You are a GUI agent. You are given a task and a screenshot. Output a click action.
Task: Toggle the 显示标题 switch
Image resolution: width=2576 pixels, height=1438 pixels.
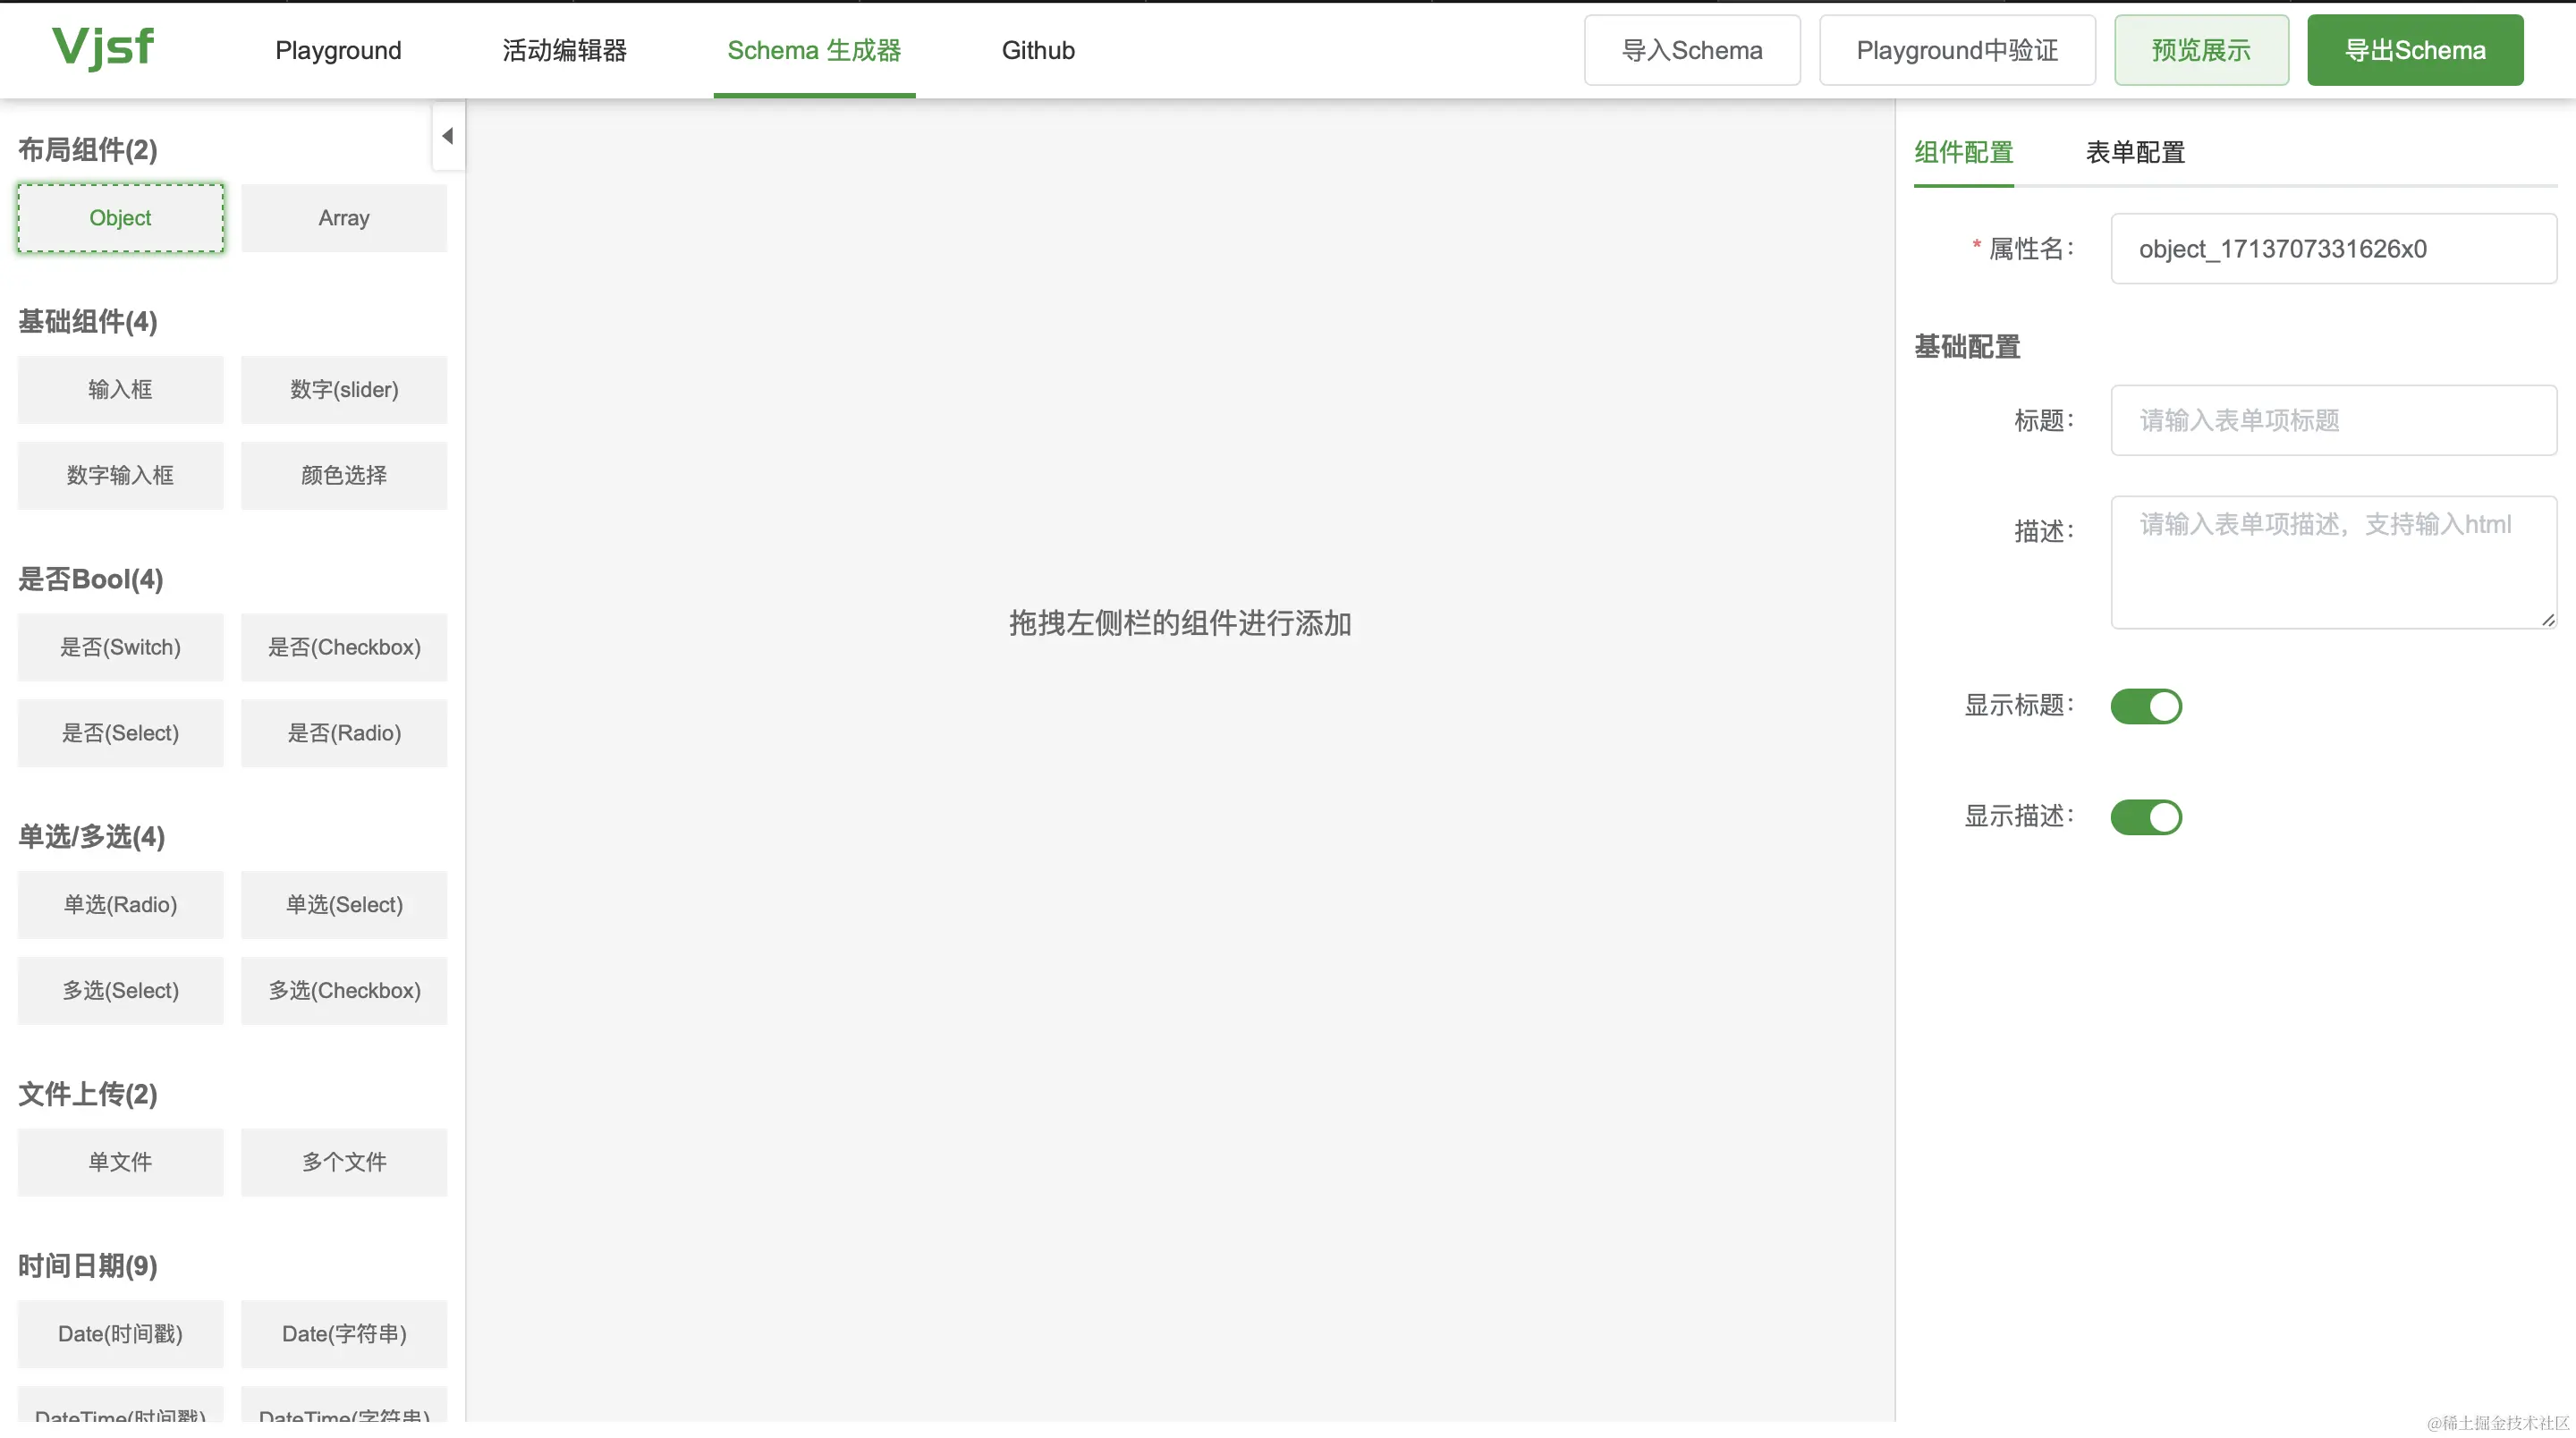[x=2145, y=706]
